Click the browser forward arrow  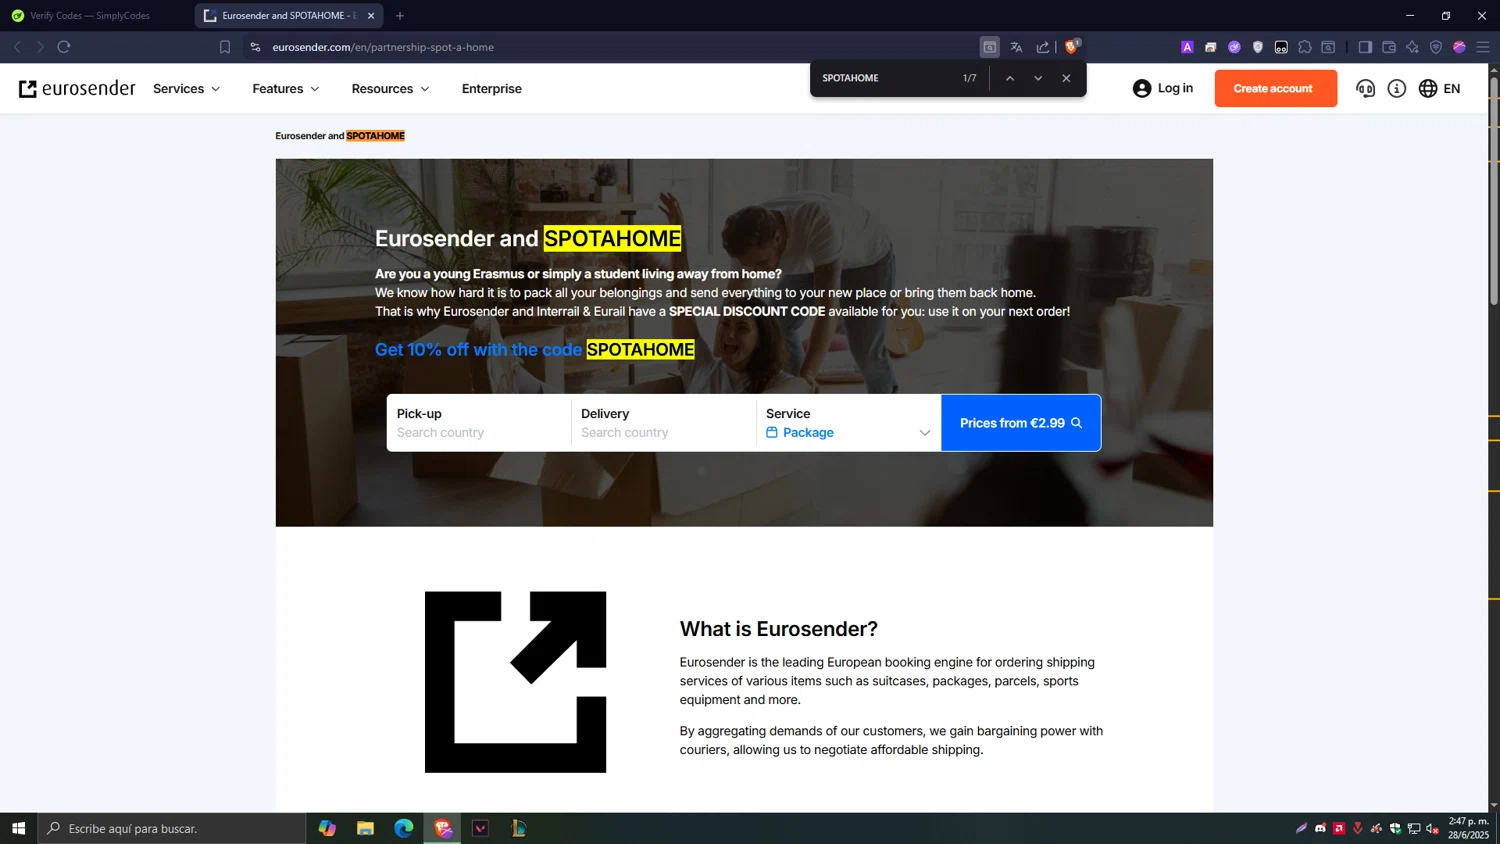(x=40, y=47)
